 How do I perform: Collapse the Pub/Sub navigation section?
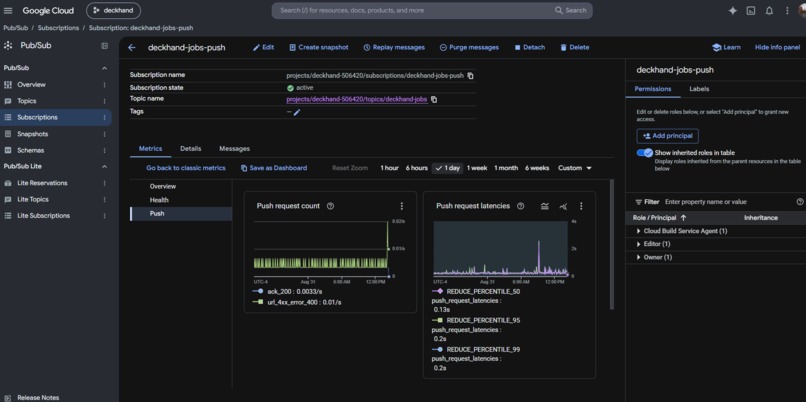[x=104, y=68]
